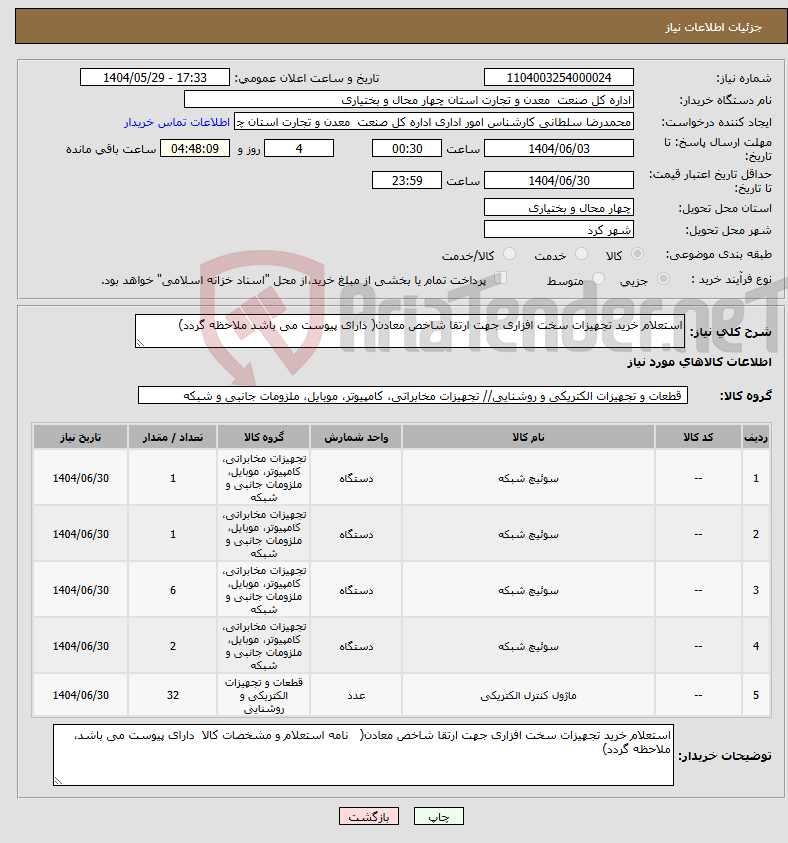Select the کالا/خدمت radio button
The image size is (788, 843).
pyautogui.click(x=510, y=254)
